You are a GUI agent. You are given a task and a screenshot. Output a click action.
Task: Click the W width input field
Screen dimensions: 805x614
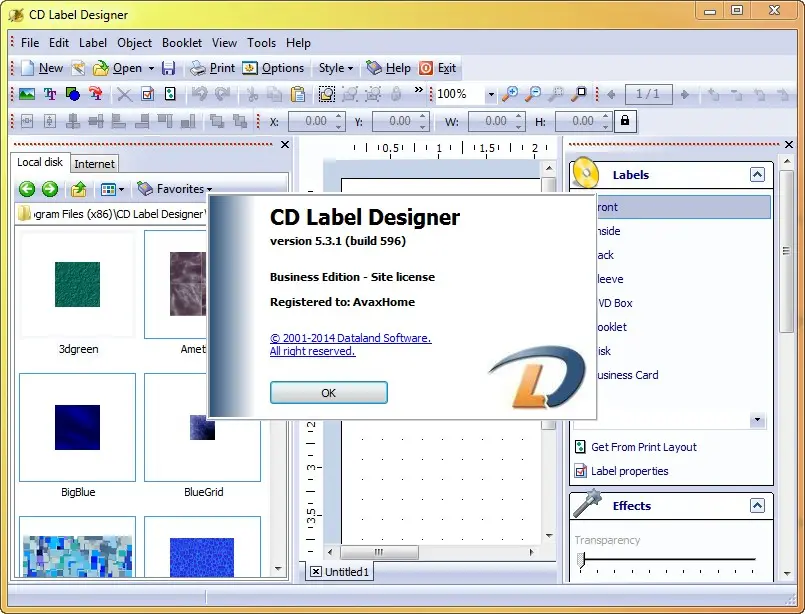[492, 121]
